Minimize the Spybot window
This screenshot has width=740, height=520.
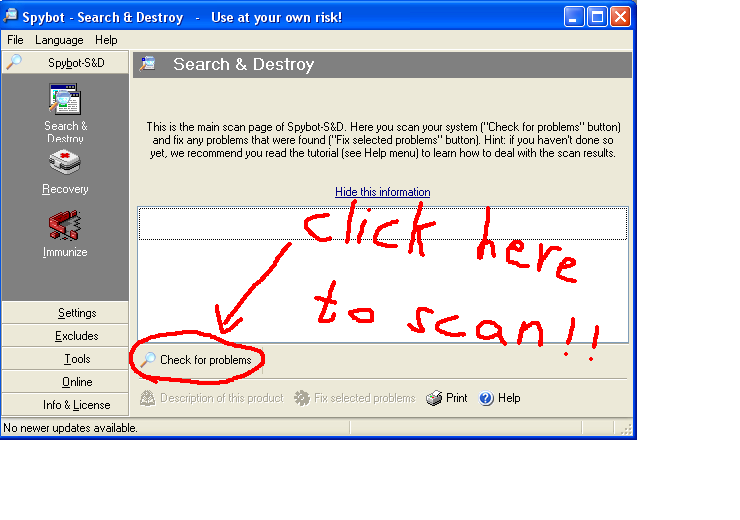click(574, 17)
